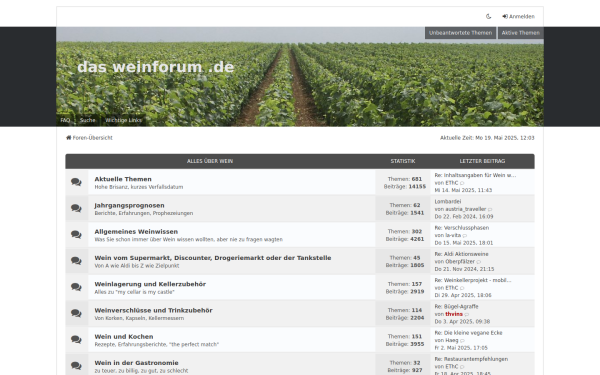
Task: Open last post titled Lombardei
Action: tap(448, 202)
